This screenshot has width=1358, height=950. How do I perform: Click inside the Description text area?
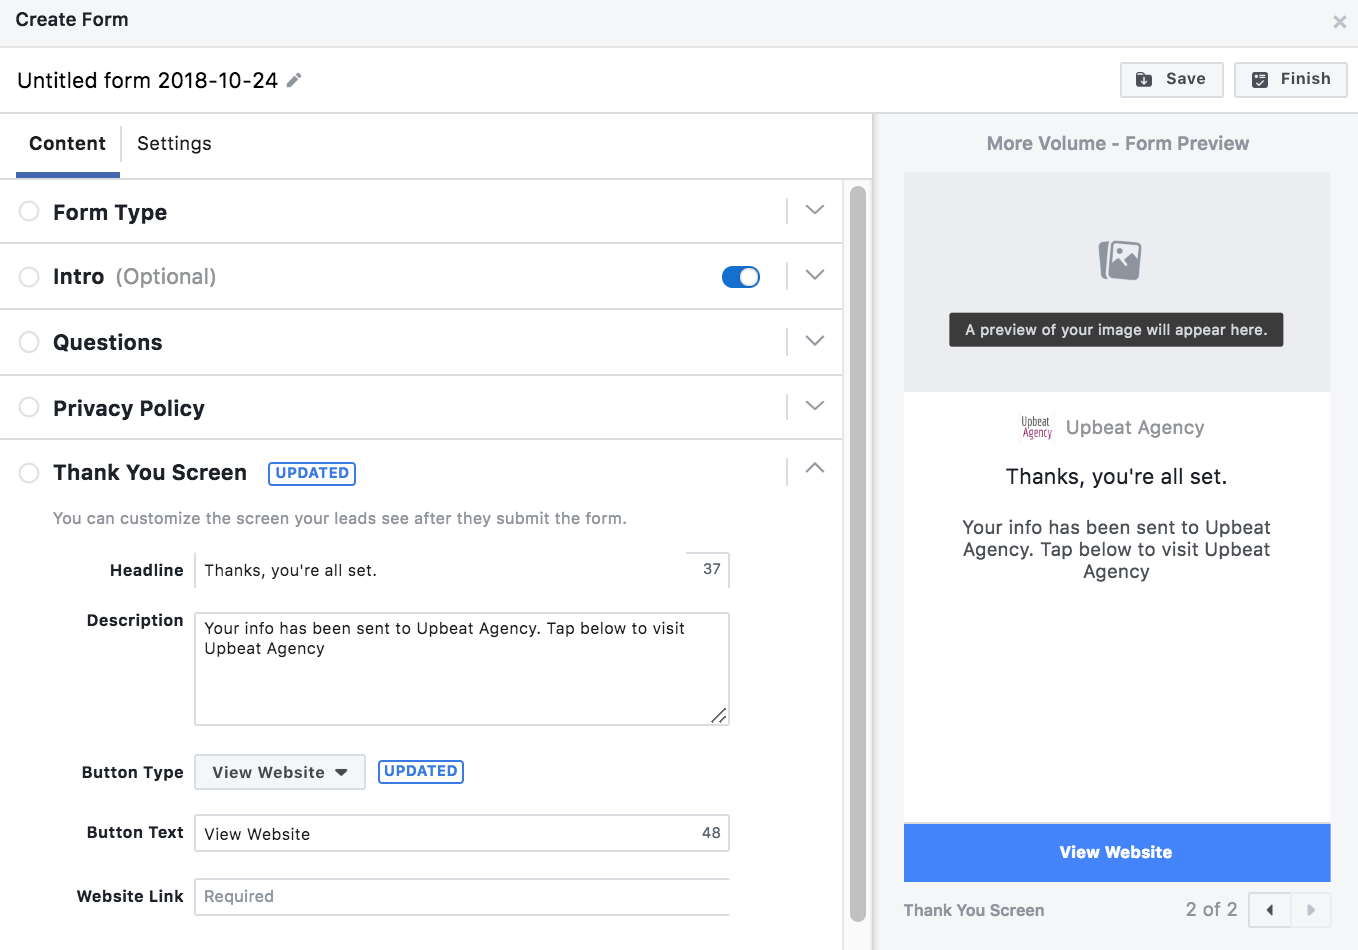pos(462,669)
